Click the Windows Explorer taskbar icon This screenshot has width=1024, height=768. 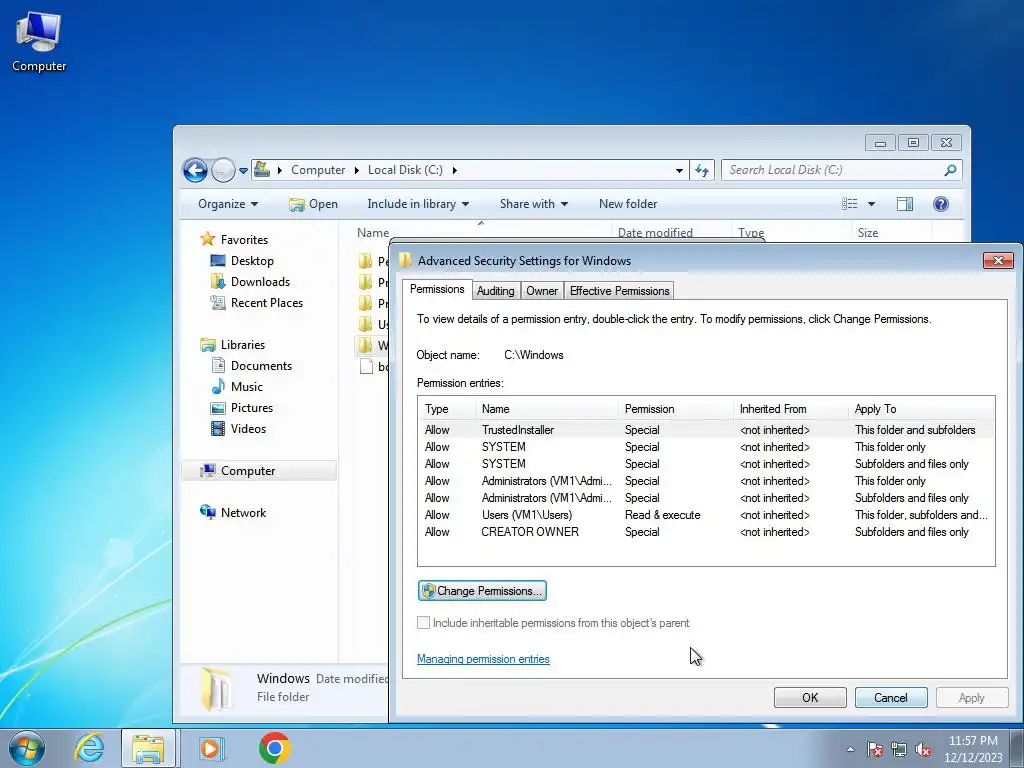pos(148,748)
